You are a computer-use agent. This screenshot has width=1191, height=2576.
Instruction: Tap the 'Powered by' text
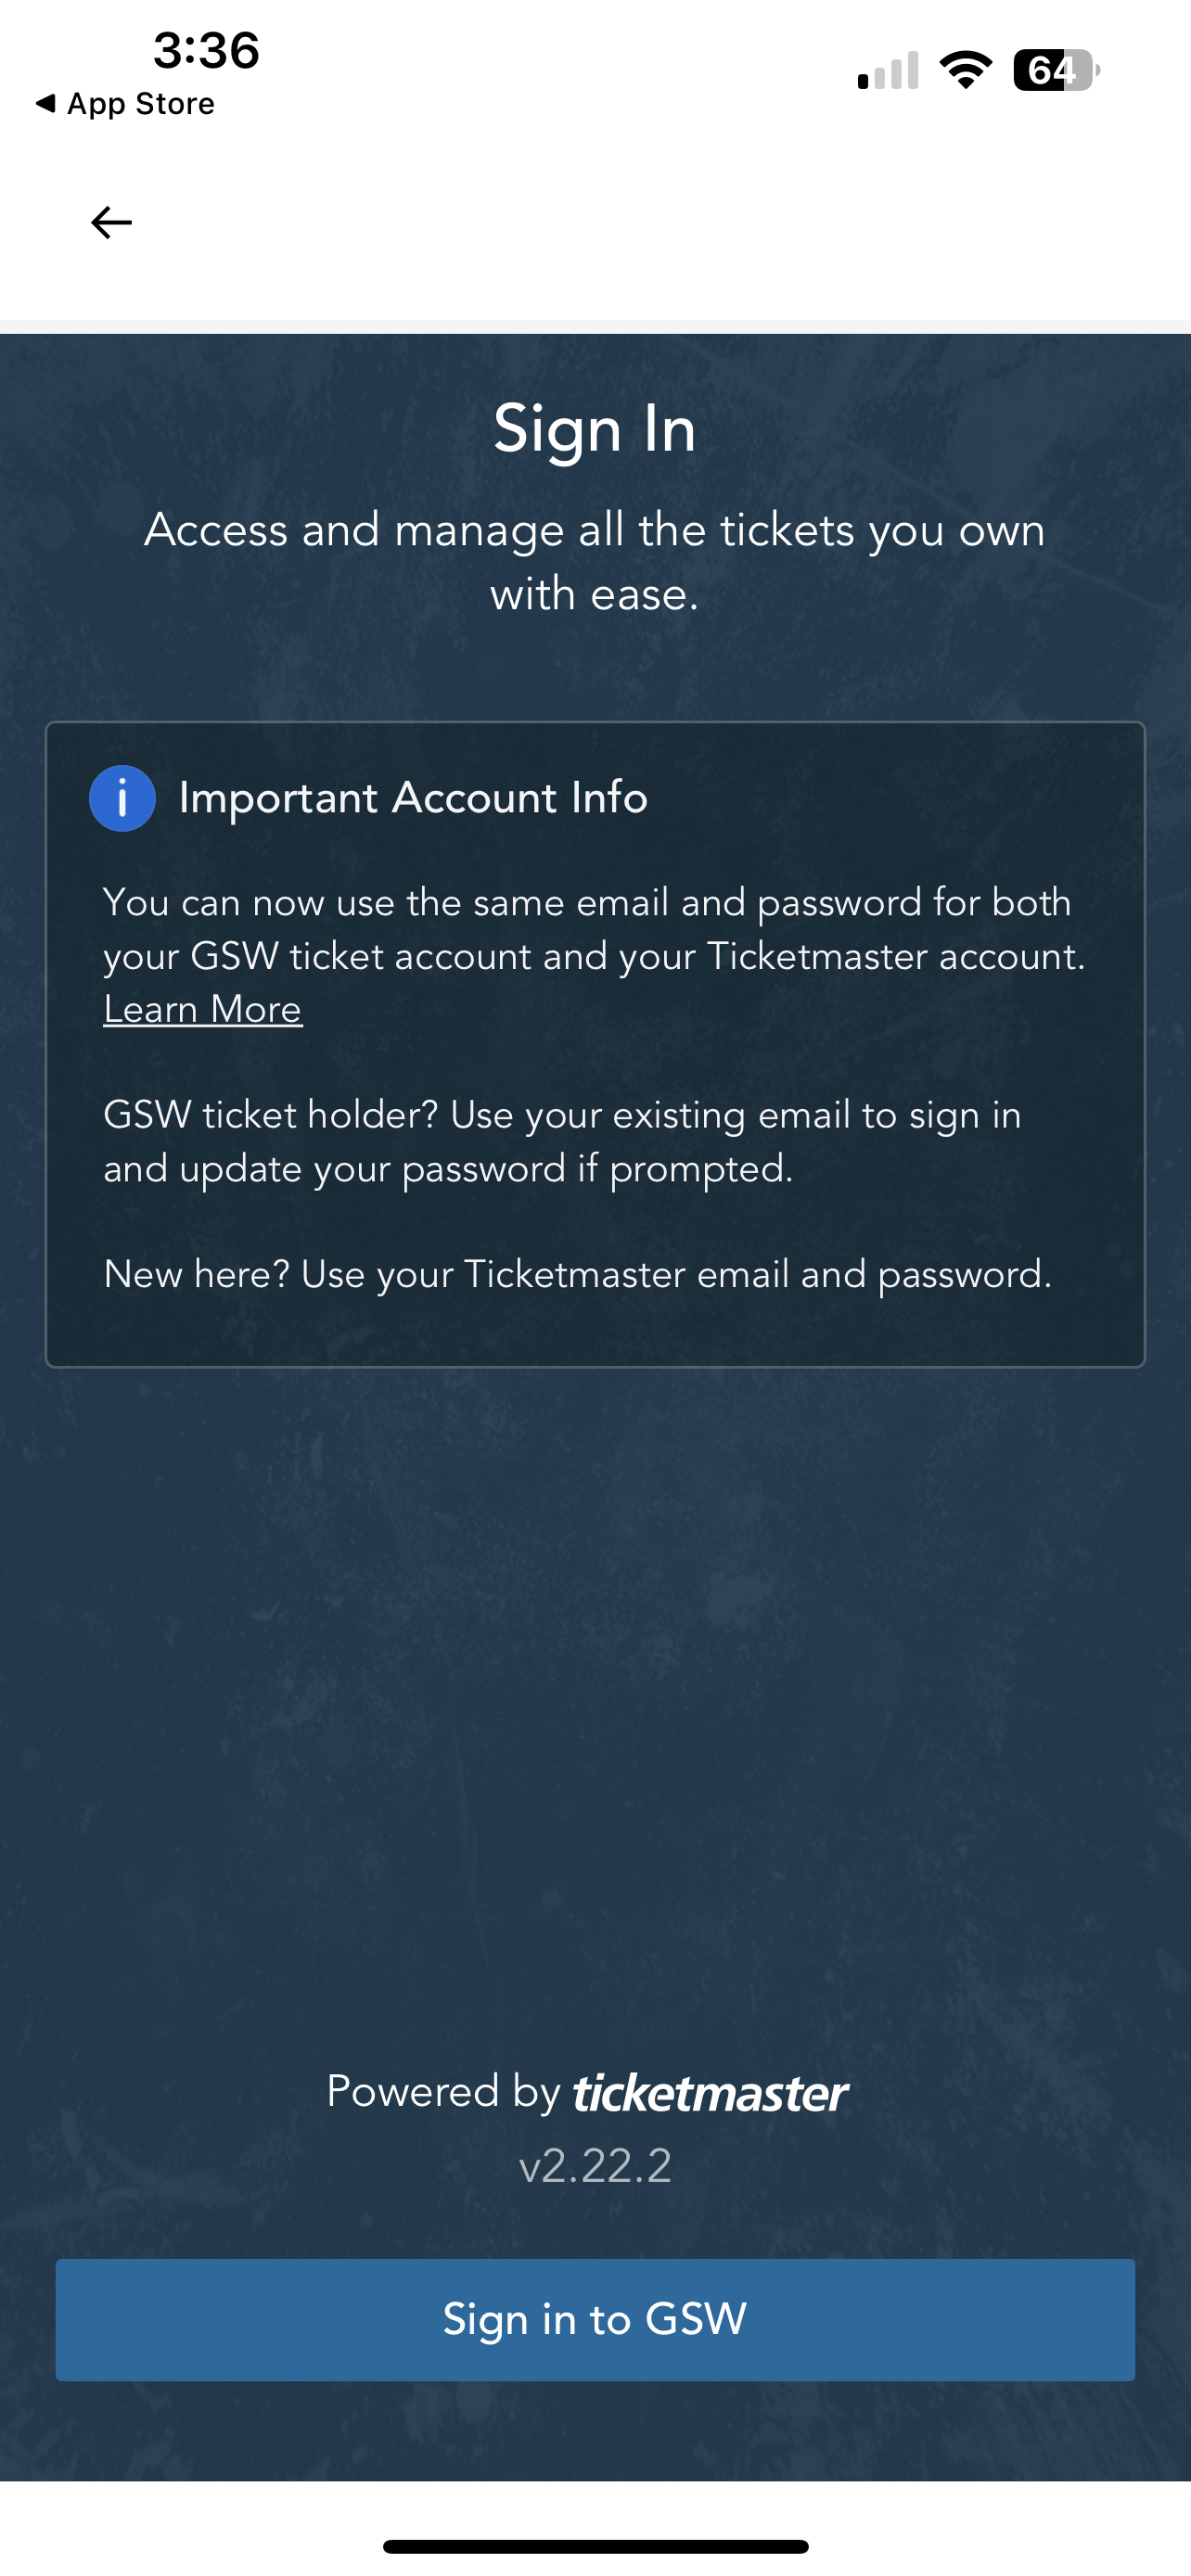click(x=443, y=2091)
